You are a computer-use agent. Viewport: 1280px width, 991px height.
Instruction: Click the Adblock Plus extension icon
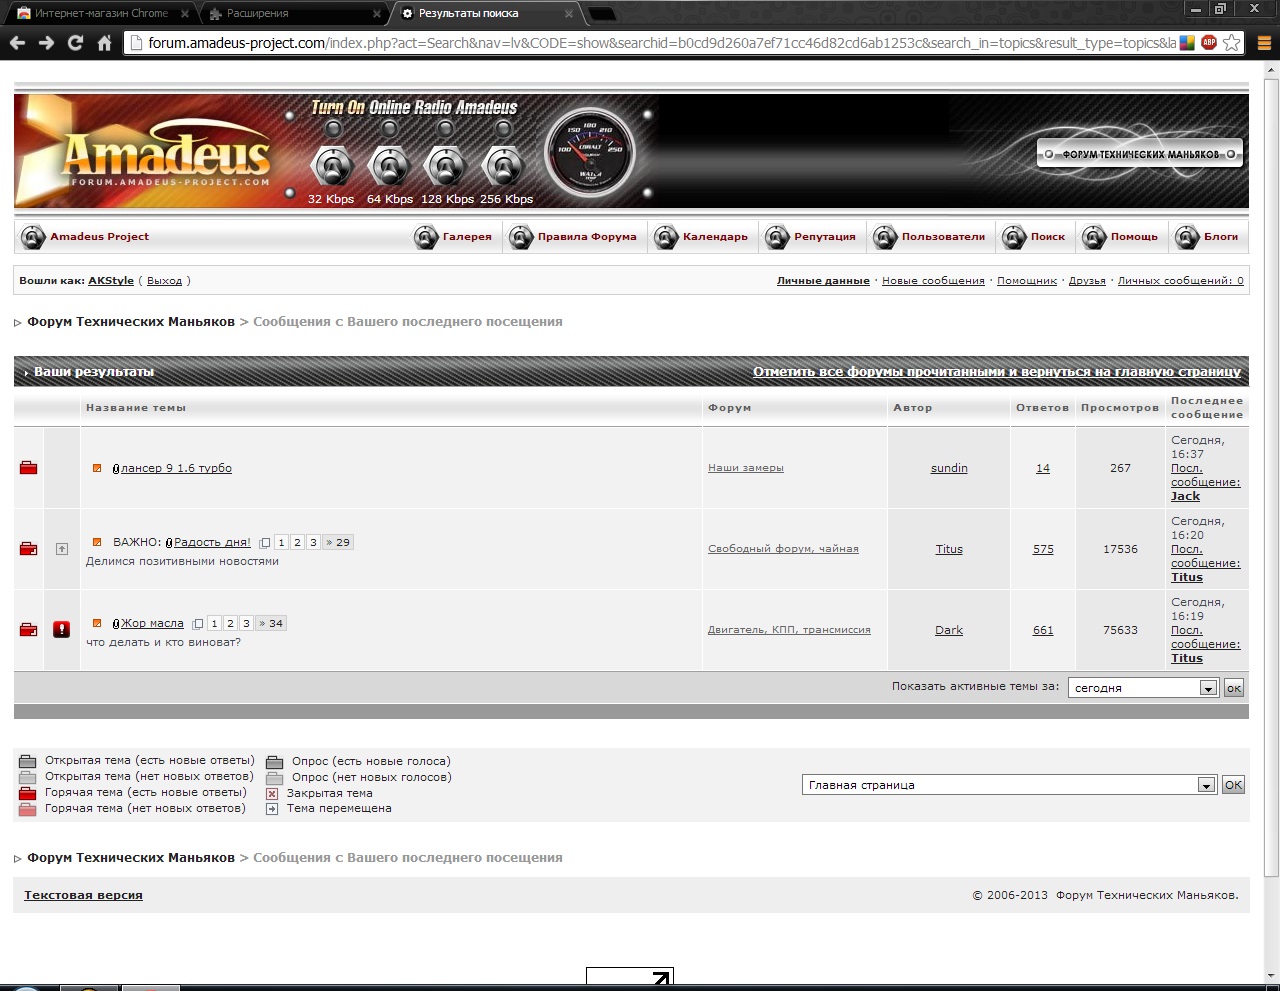coord(1209,43)
